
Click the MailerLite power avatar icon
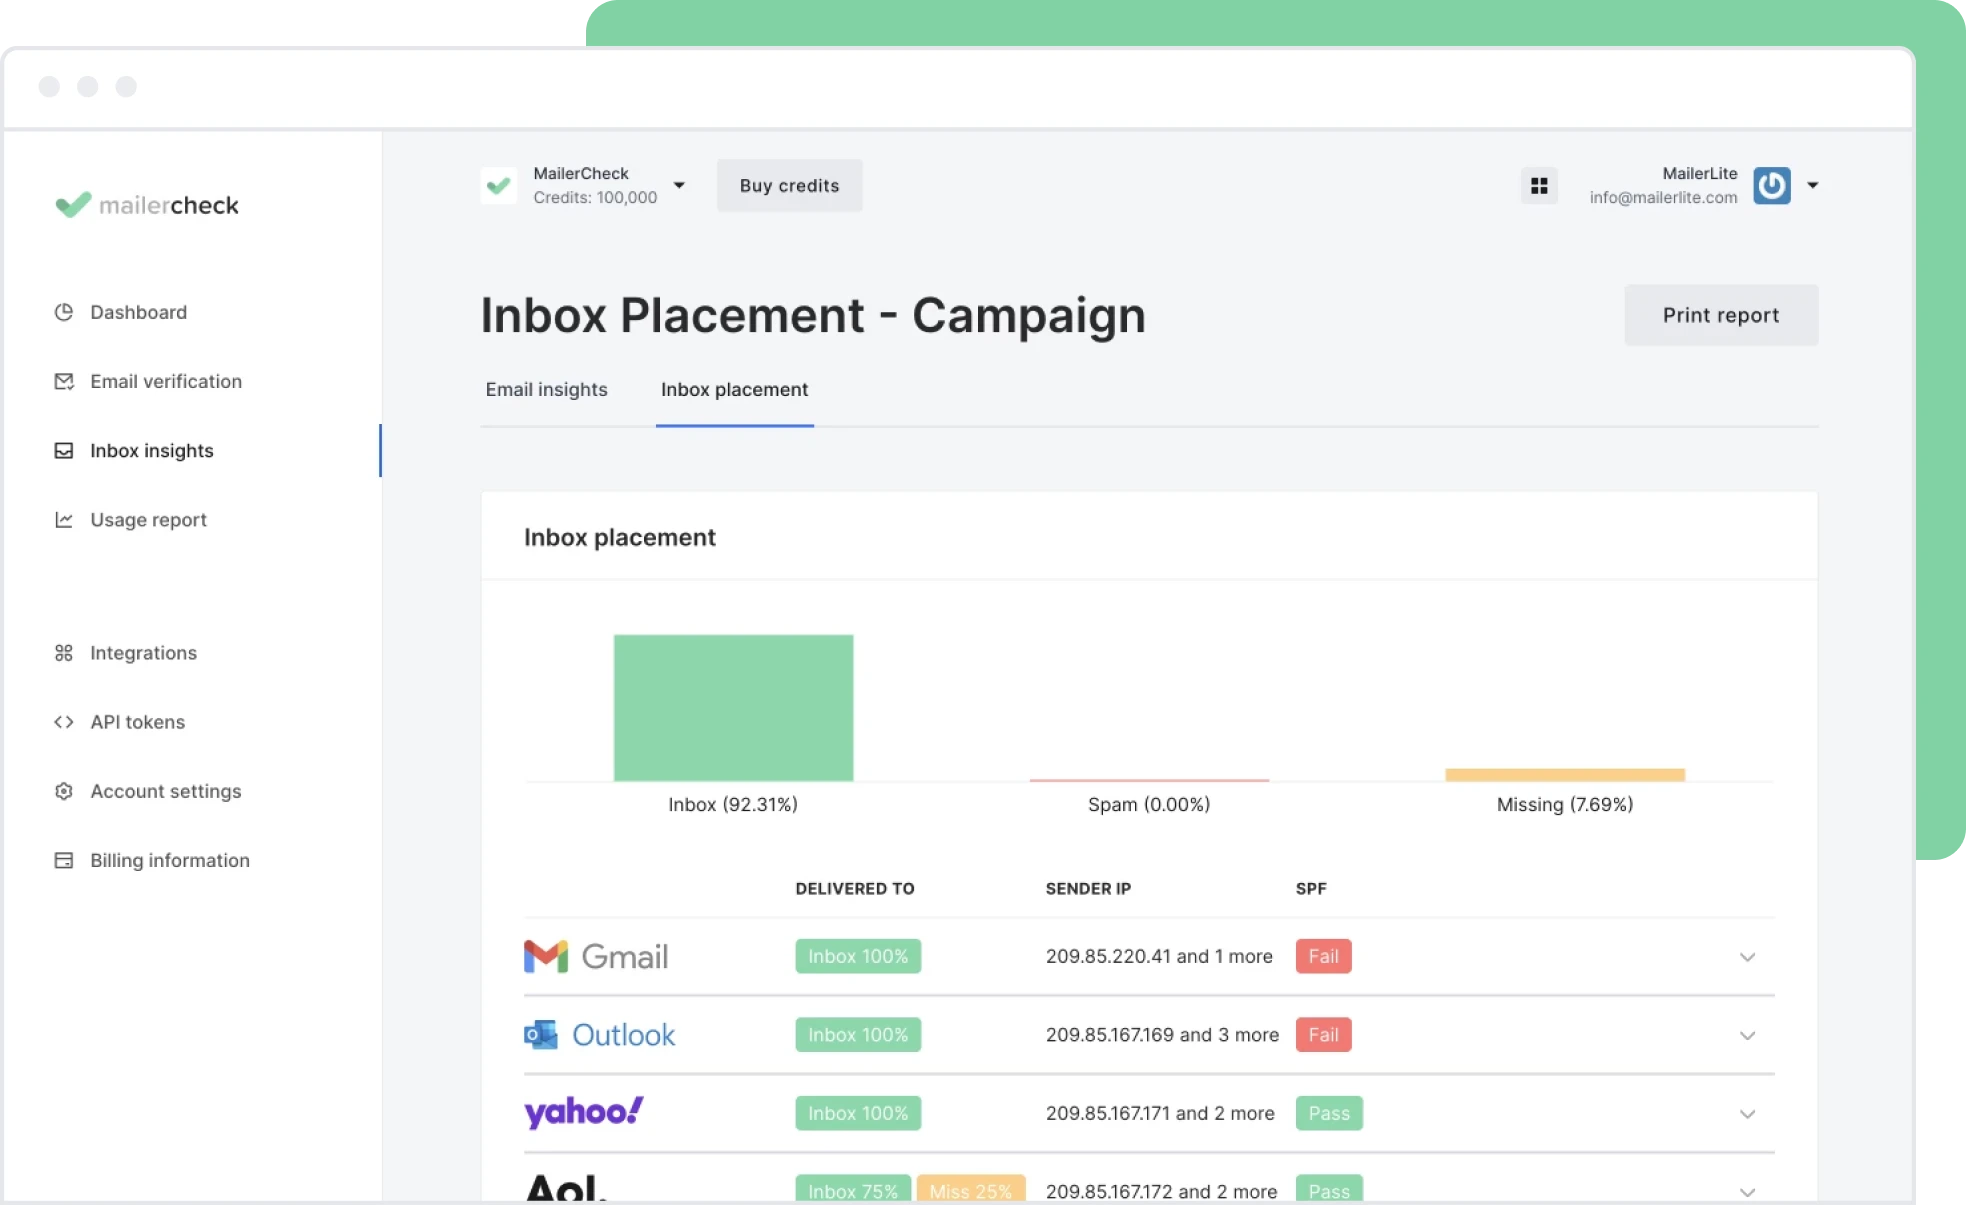[x=1771, y=186]
